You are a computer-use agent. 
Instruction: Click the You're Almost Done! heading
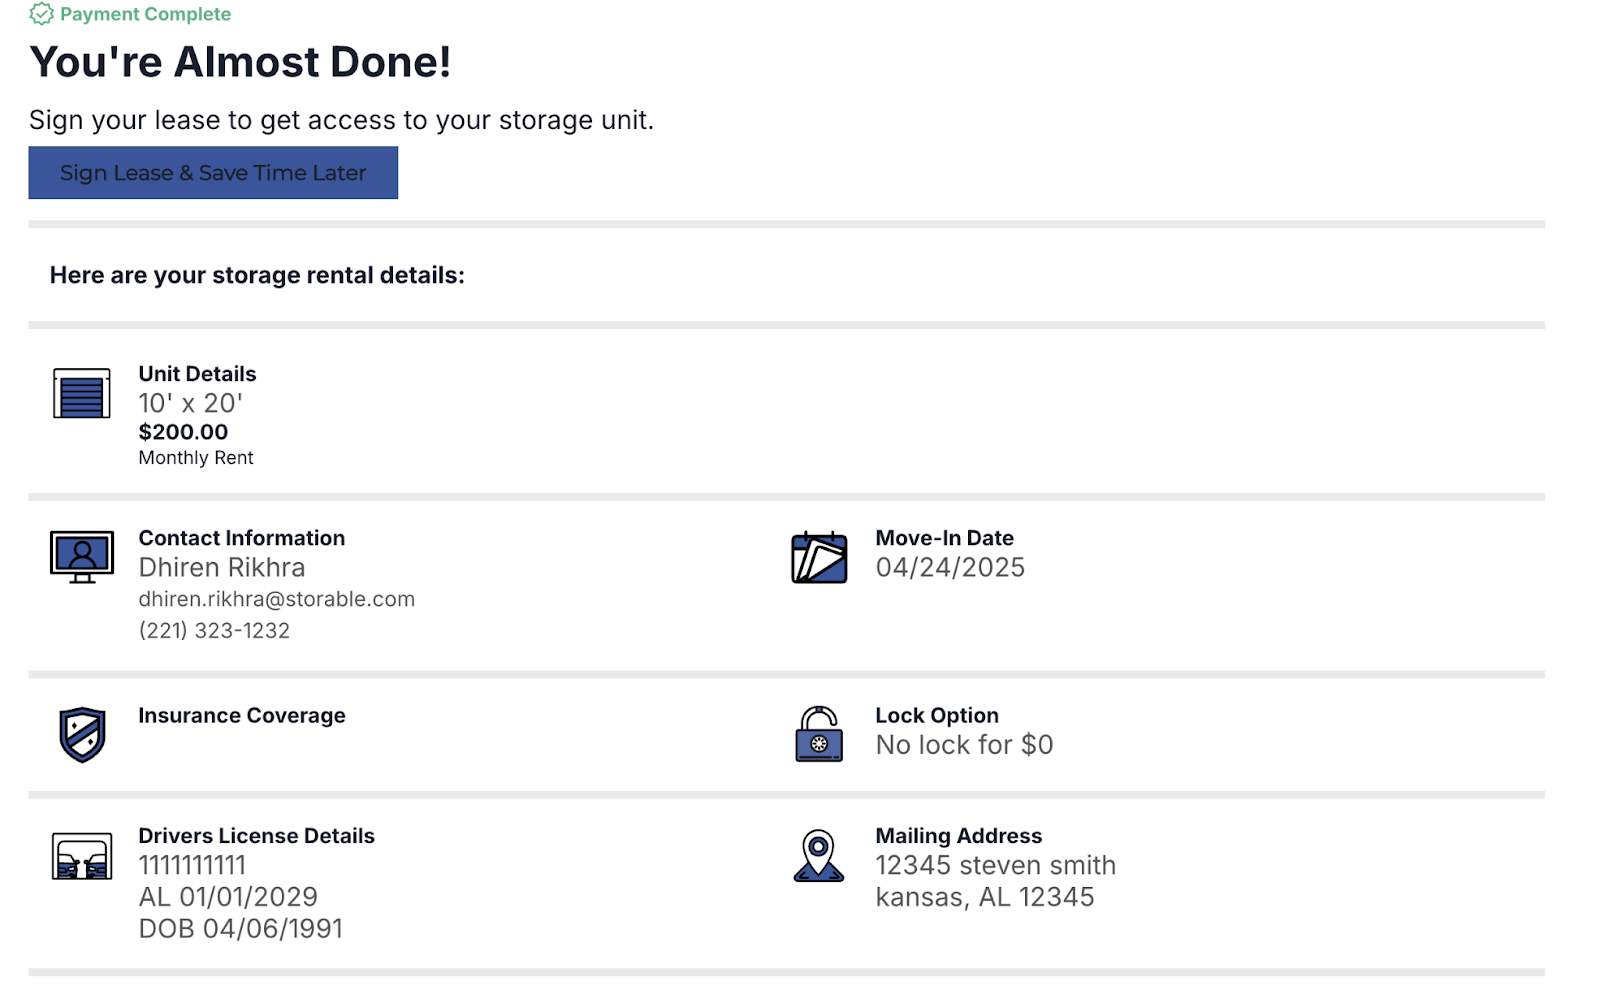click(240, 62)
